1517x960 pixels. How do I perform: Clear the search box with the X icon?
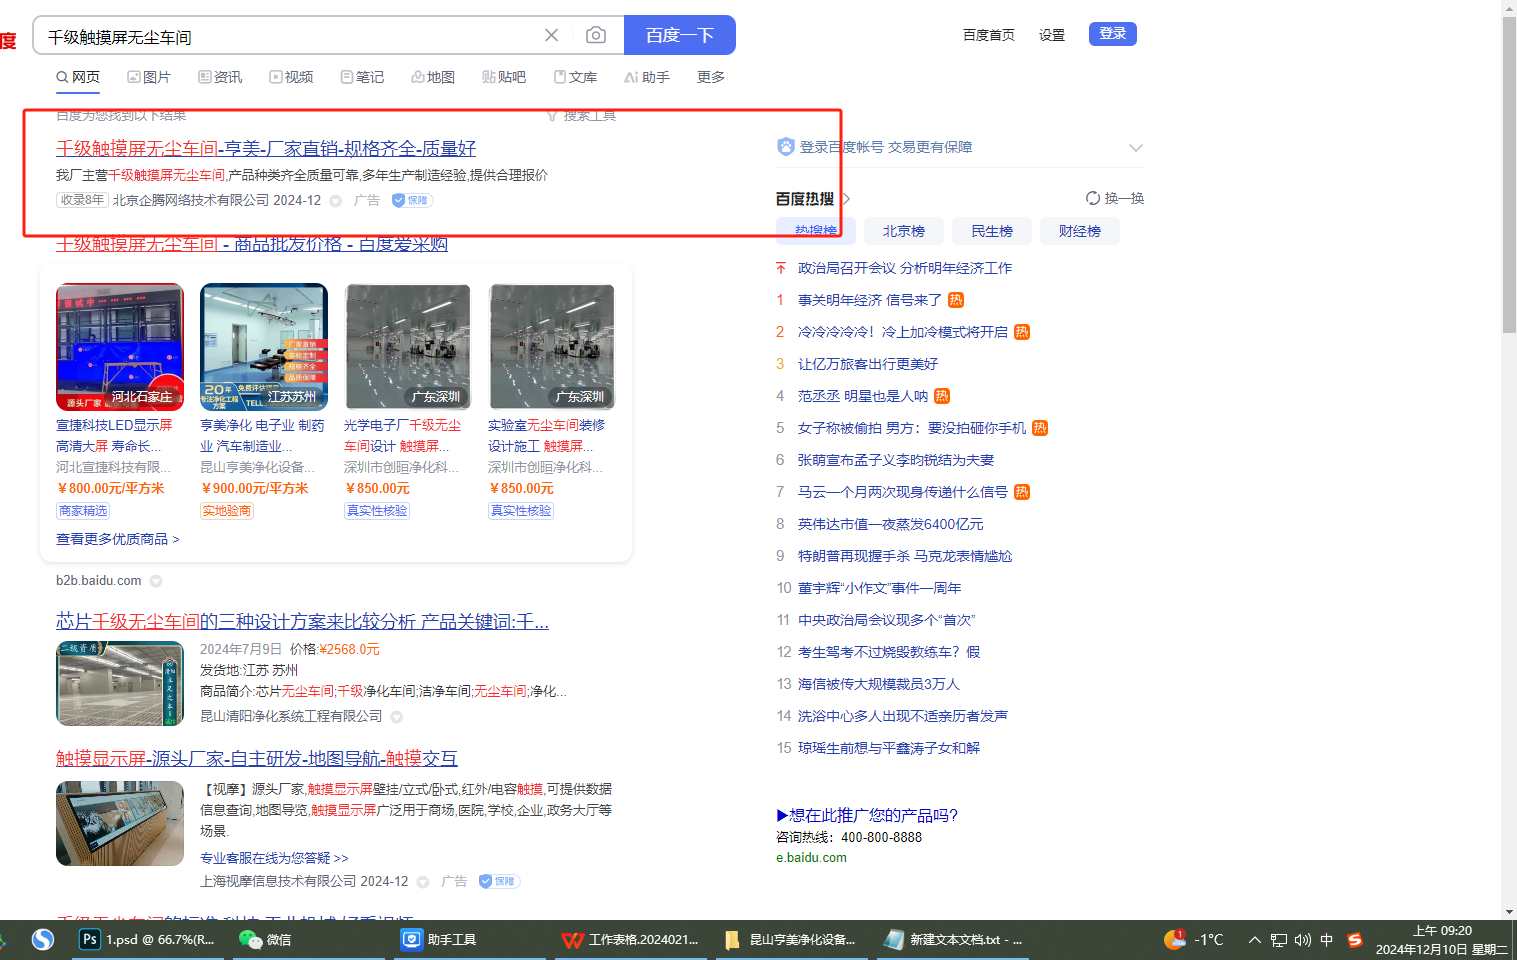point(551,35)
